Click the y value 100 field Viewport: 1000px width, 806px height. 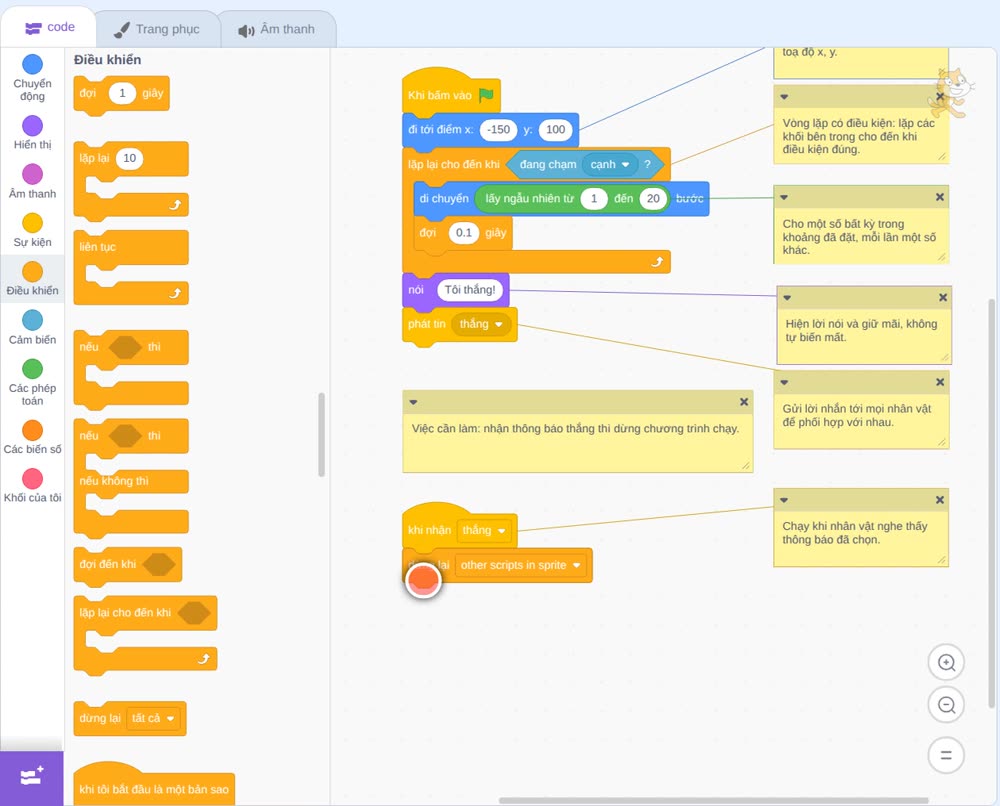pos(555,129)
